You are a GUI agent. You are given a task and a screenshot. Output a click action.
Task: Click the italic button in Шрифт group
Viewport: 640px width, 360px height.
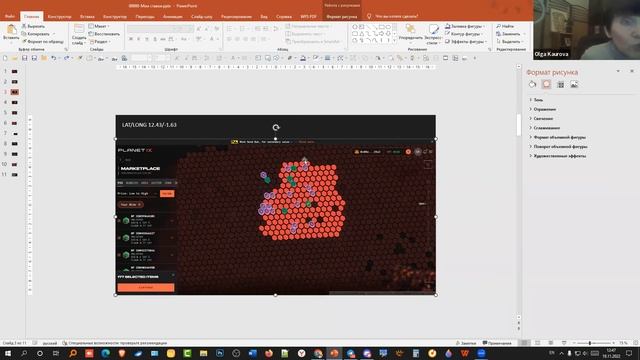coord(139,39)
